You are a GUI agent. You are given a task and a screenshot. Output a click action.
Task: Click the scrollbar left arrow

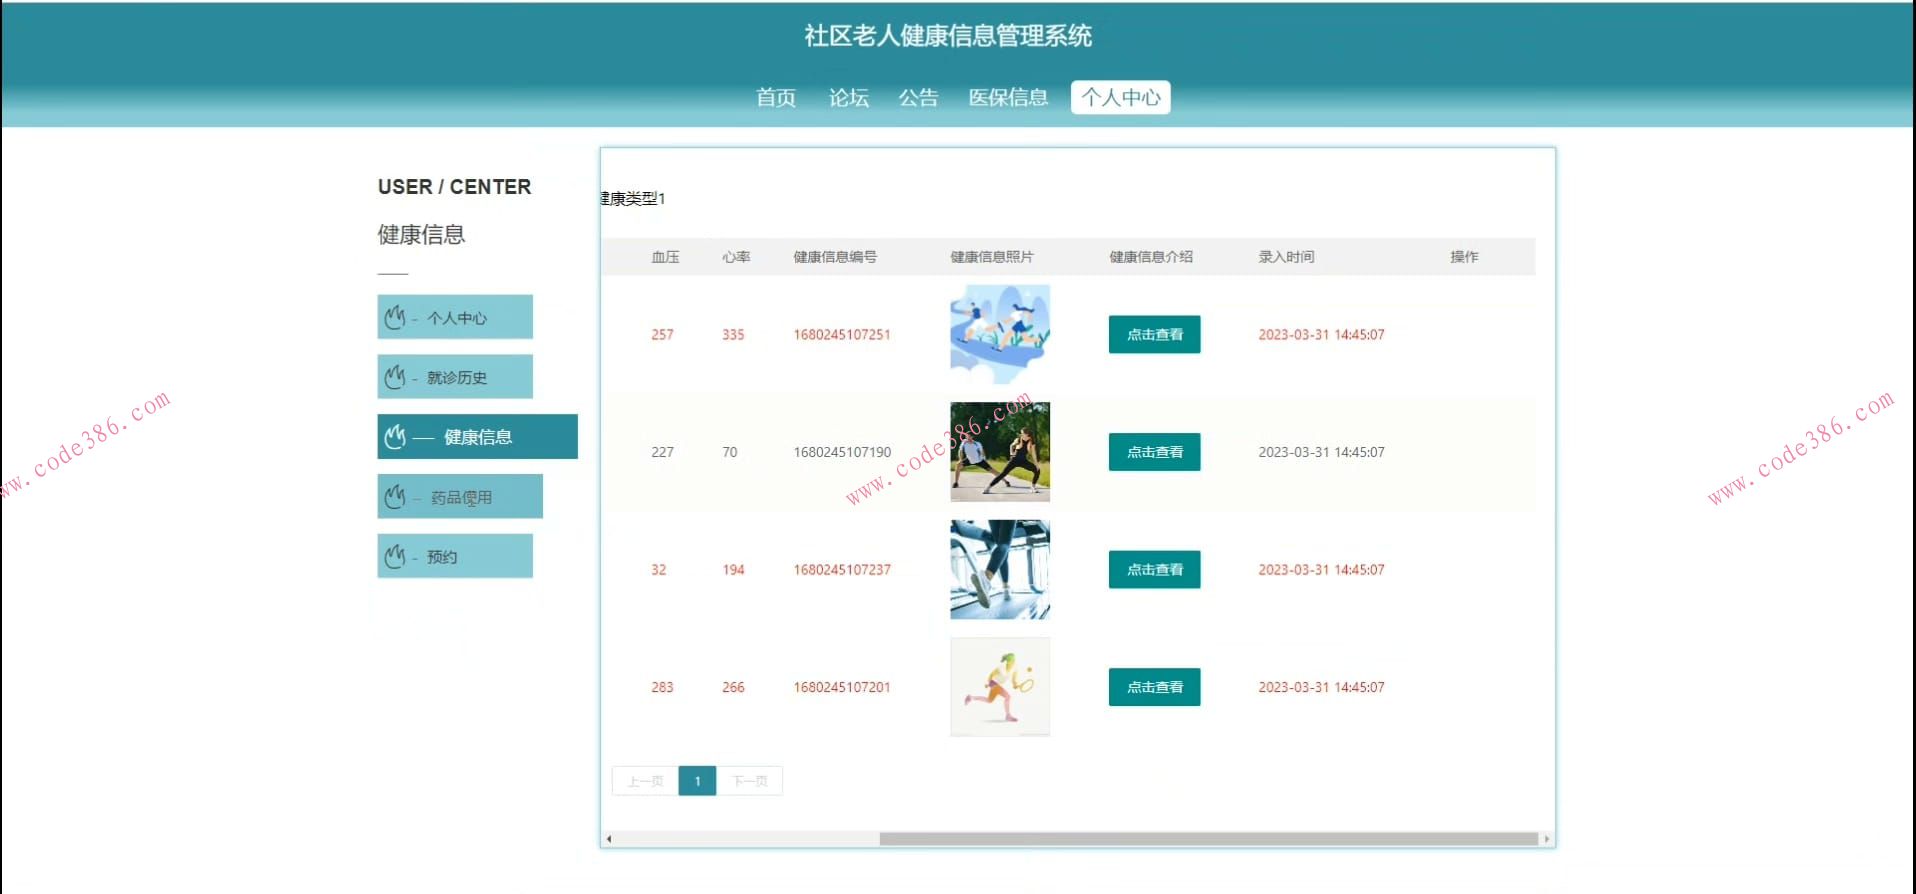click(608, 839)
